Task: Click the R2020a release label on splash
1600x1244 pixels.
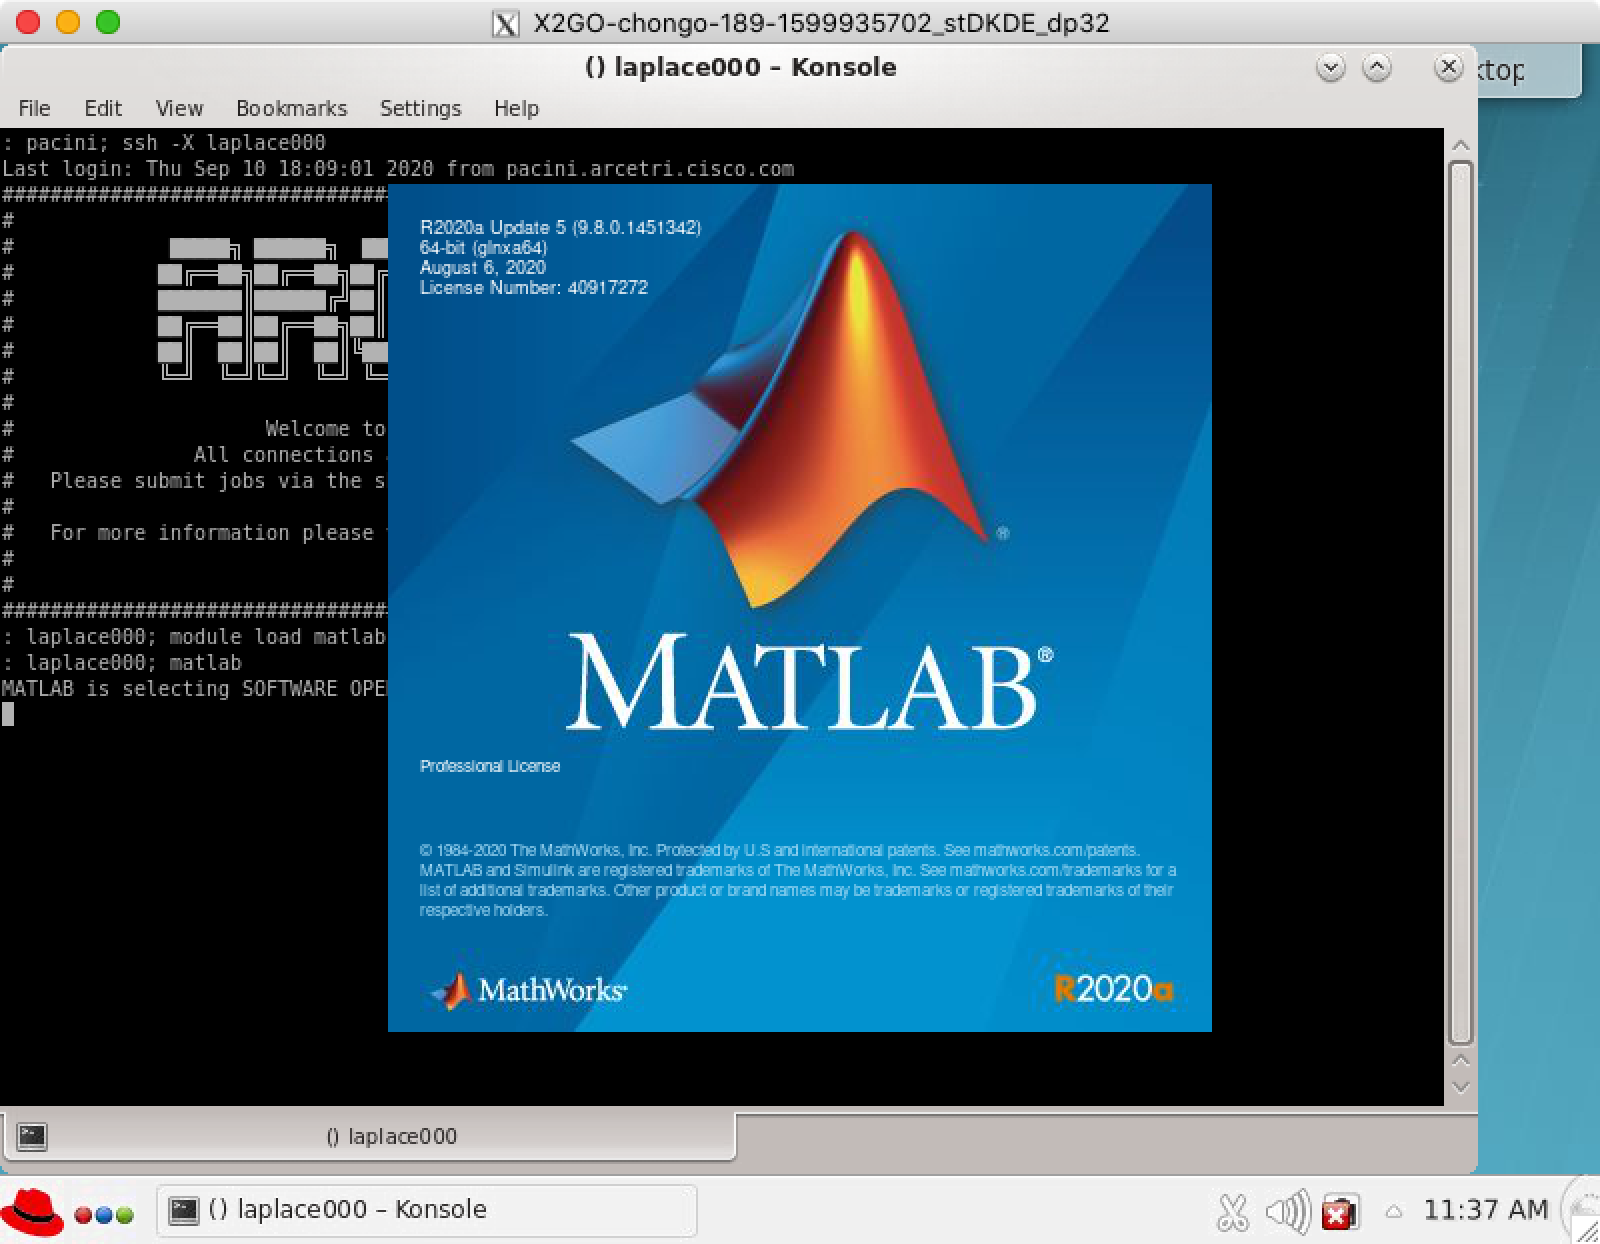Action: [1113, 989]
